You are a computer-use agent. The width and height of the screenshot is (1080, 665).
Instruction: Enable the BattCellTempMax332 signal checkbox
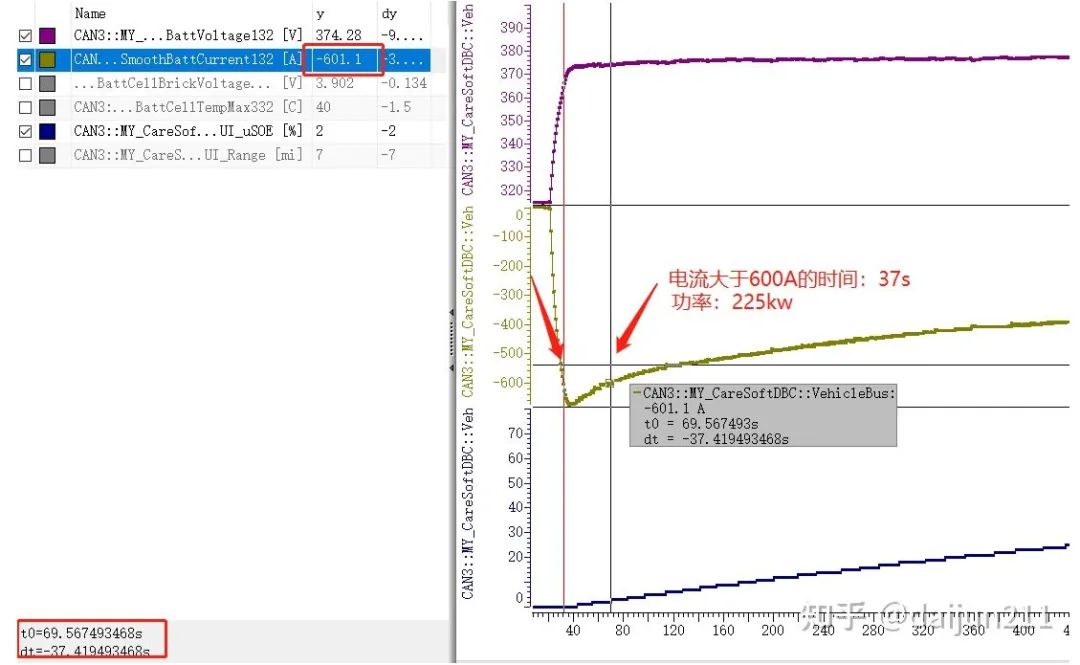pos(25,108)
